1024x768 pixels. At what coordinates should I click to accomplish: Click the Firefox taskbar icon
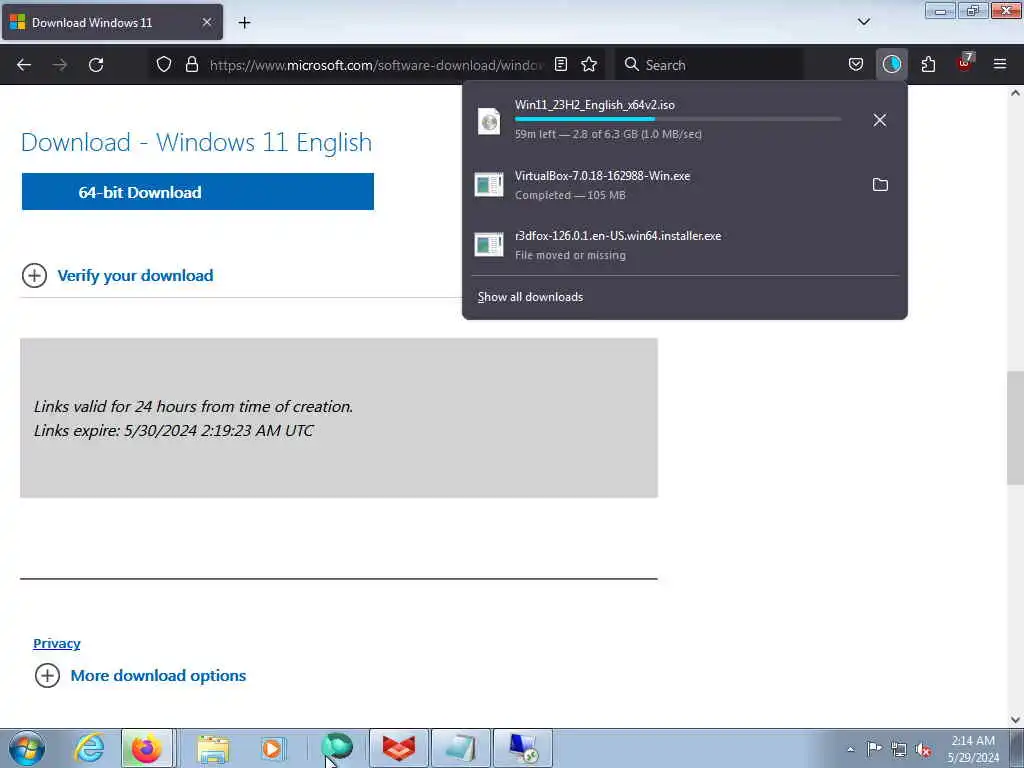tap(147, 748)
